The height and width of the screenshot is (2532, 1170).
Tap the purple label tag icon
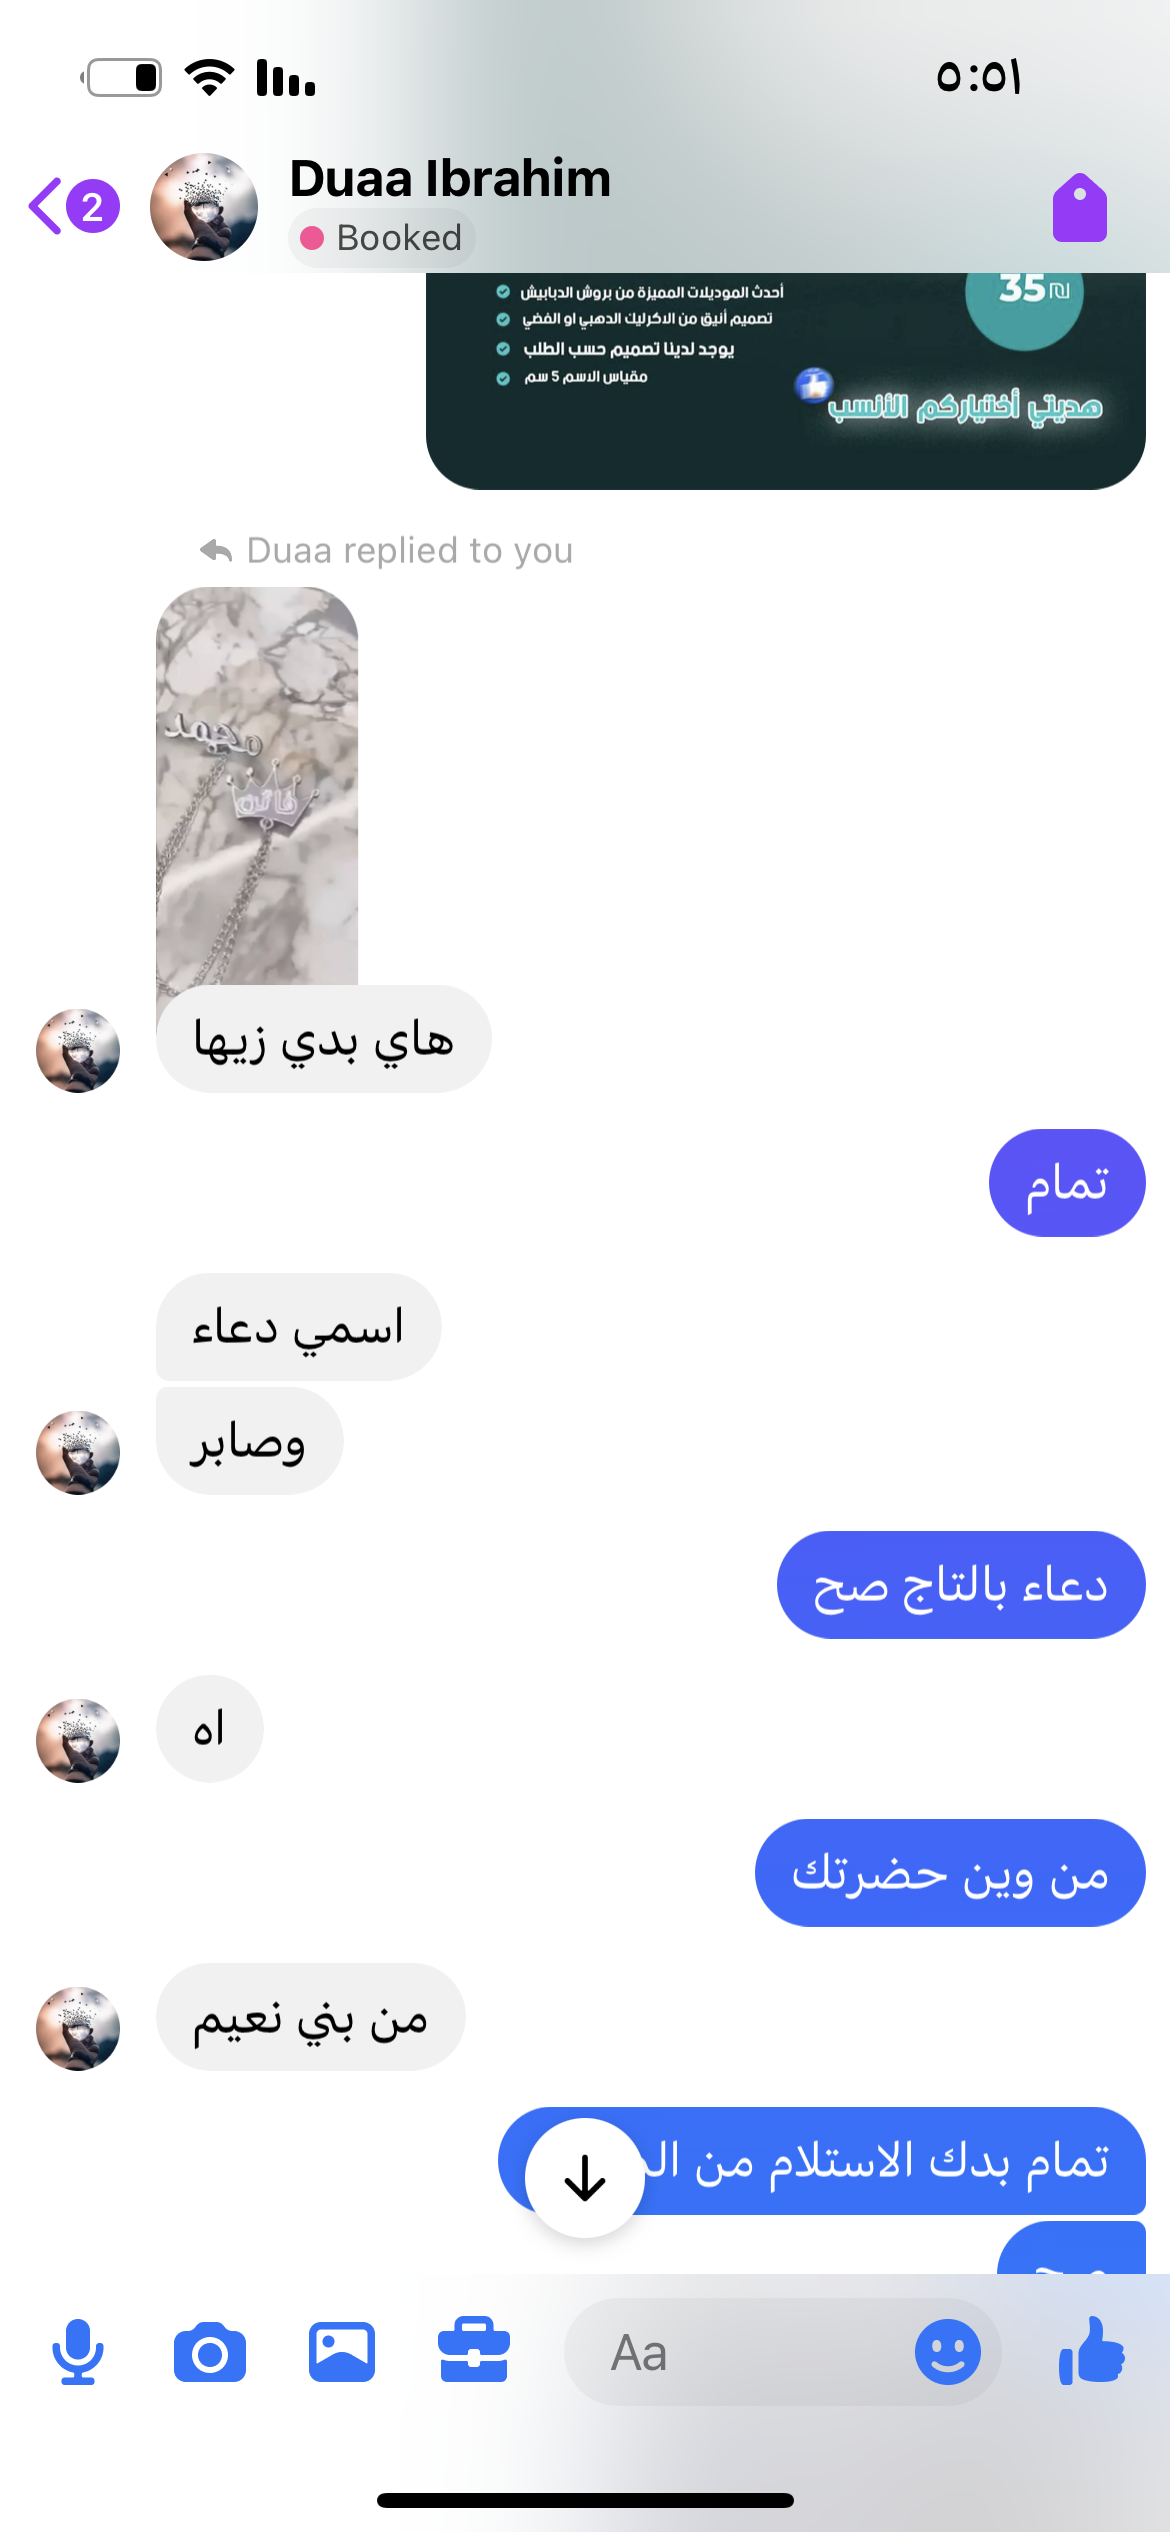coord(1080,207)
